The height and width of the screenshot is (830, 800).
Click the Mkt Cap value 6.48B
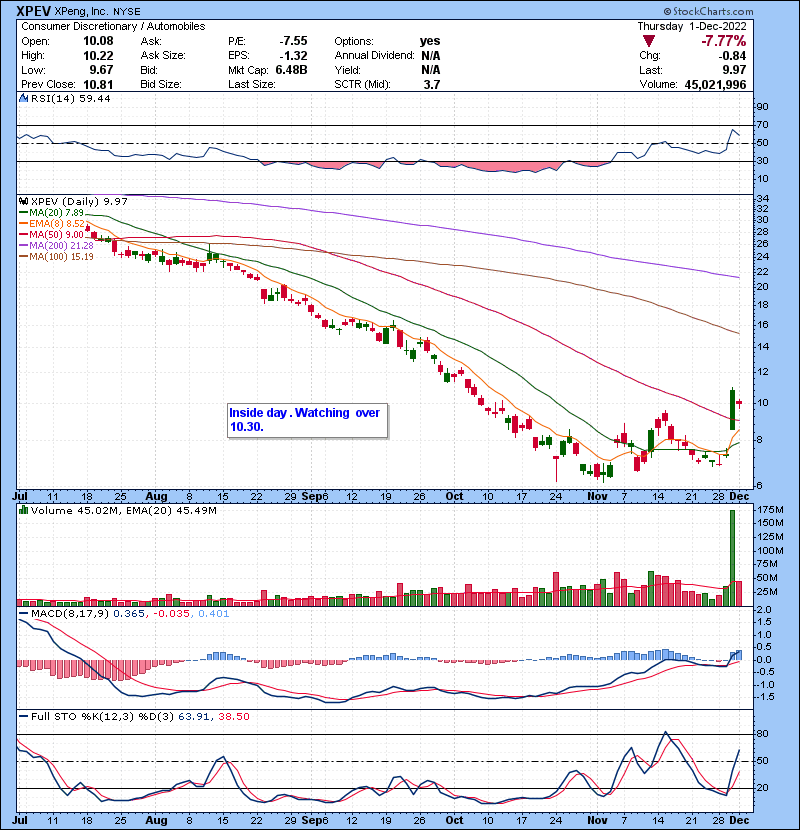pos(291,70)
